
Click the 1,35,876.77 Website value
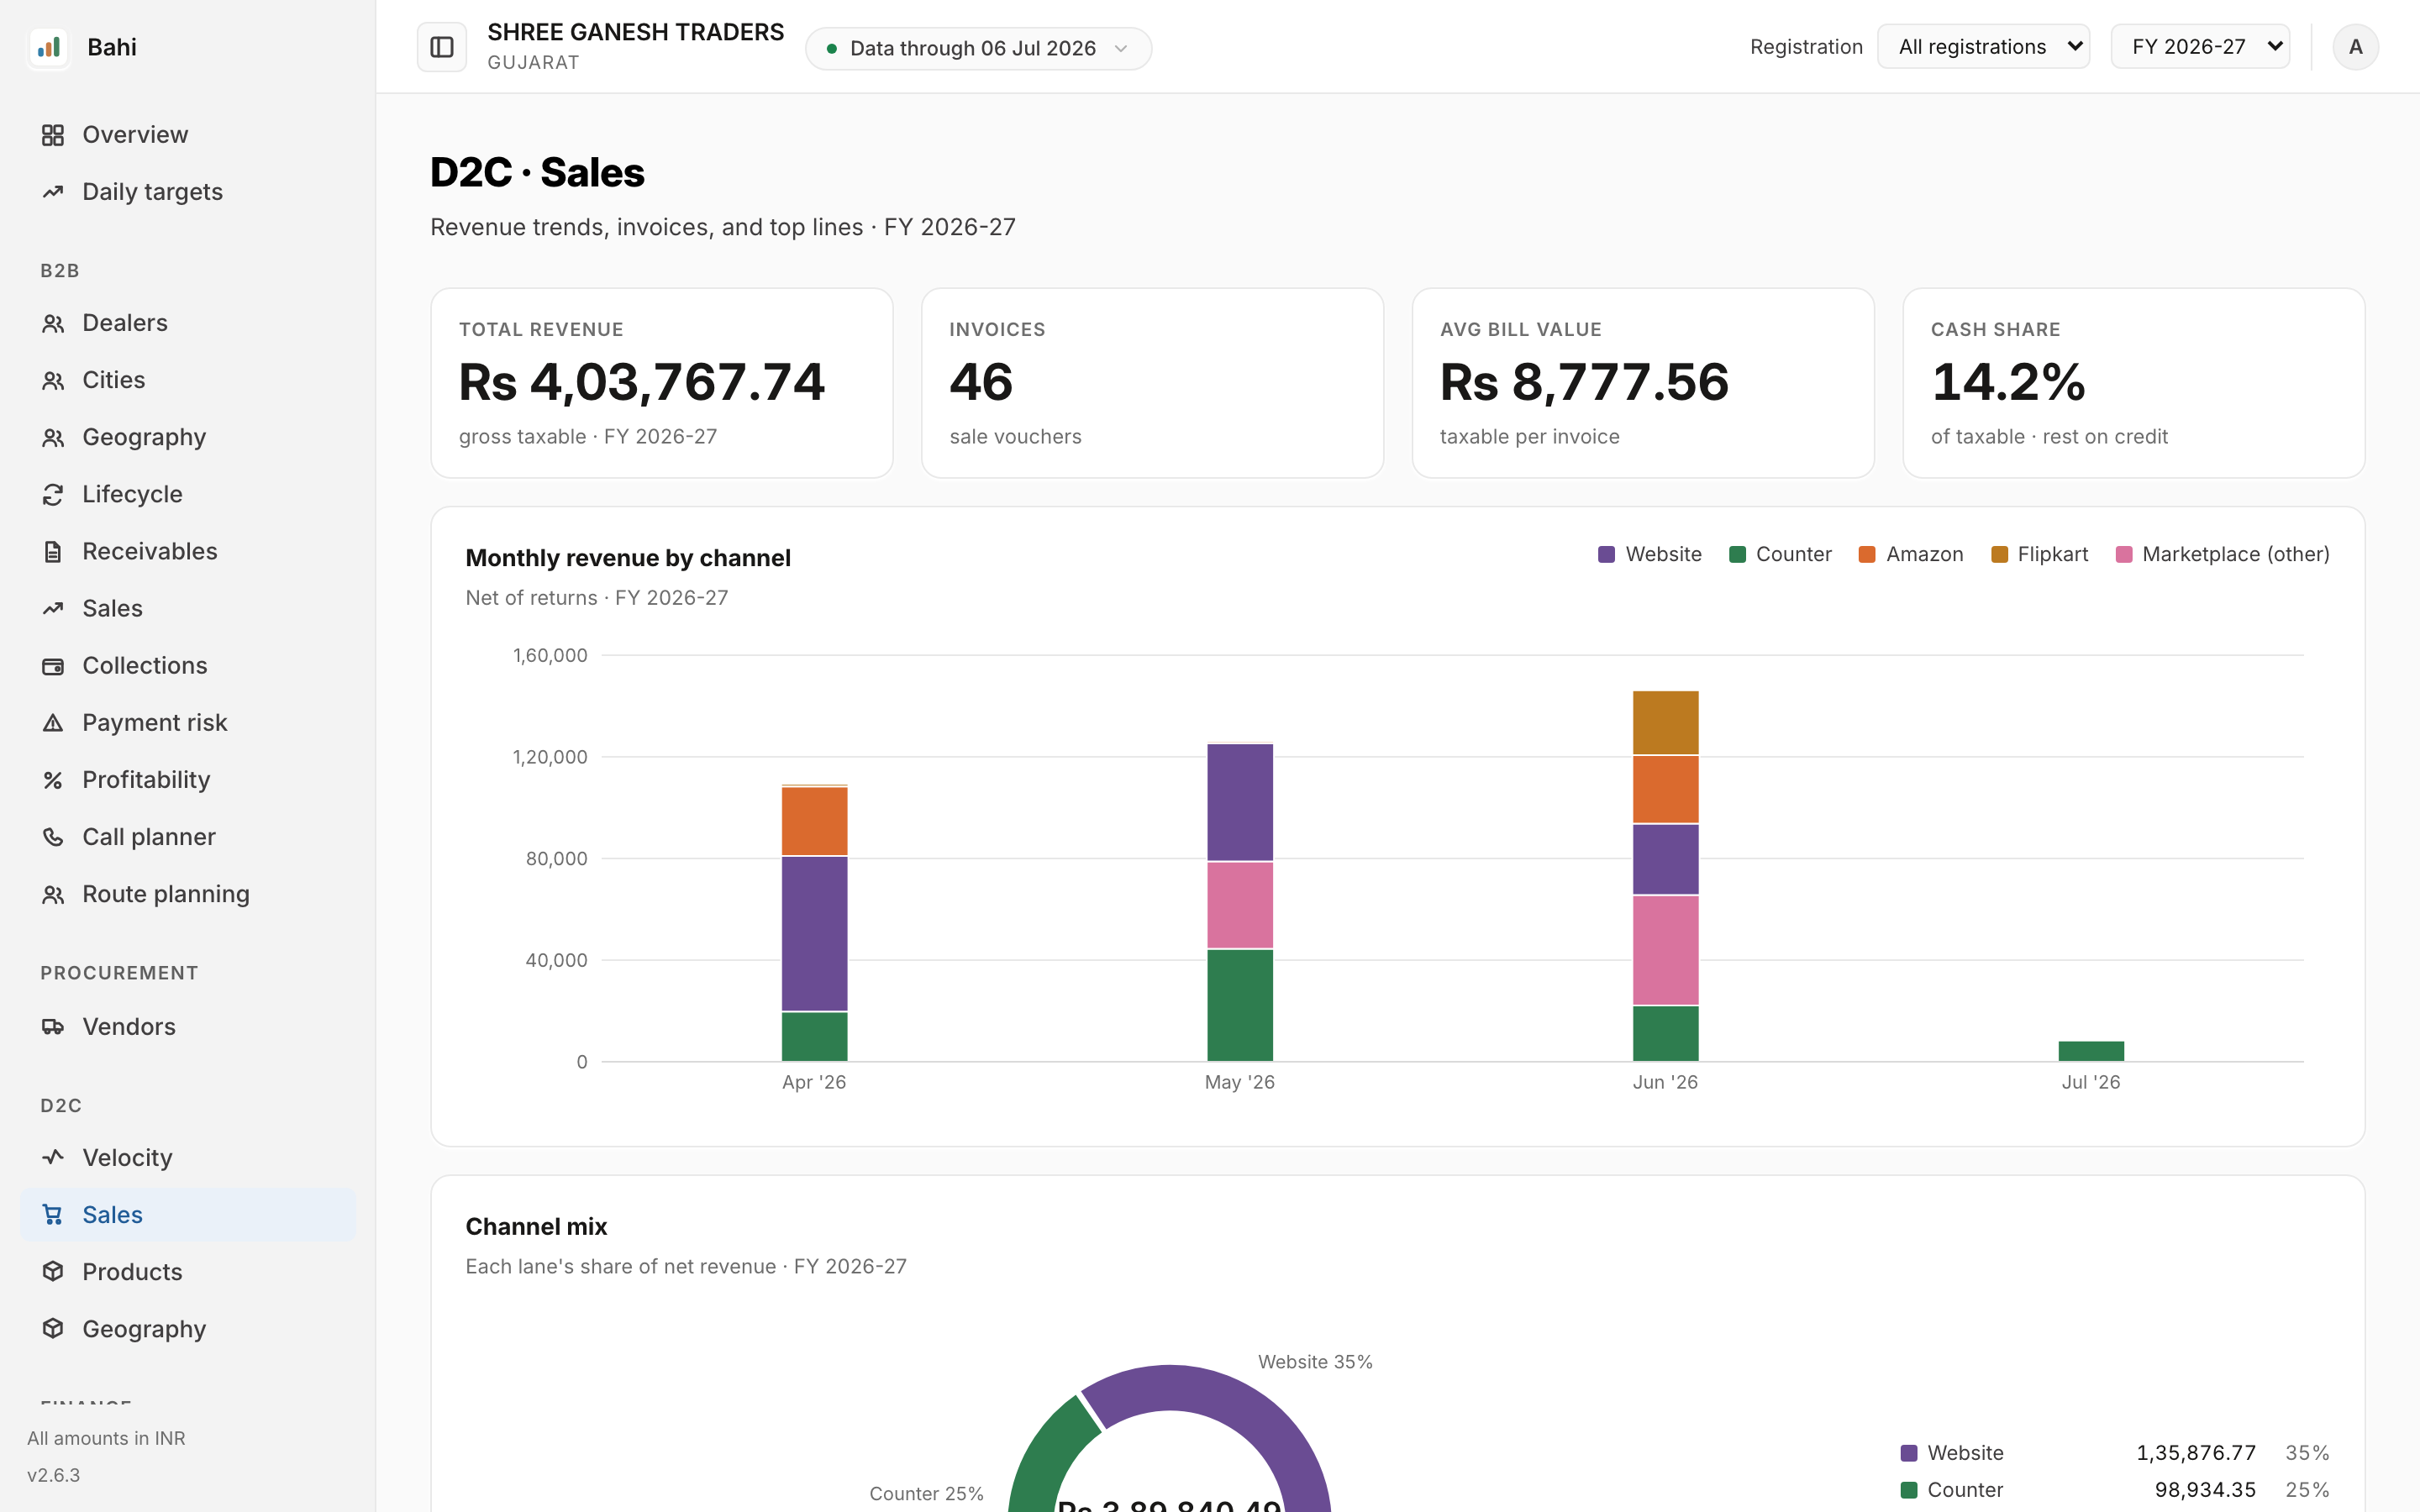tap(2196, 1453)
